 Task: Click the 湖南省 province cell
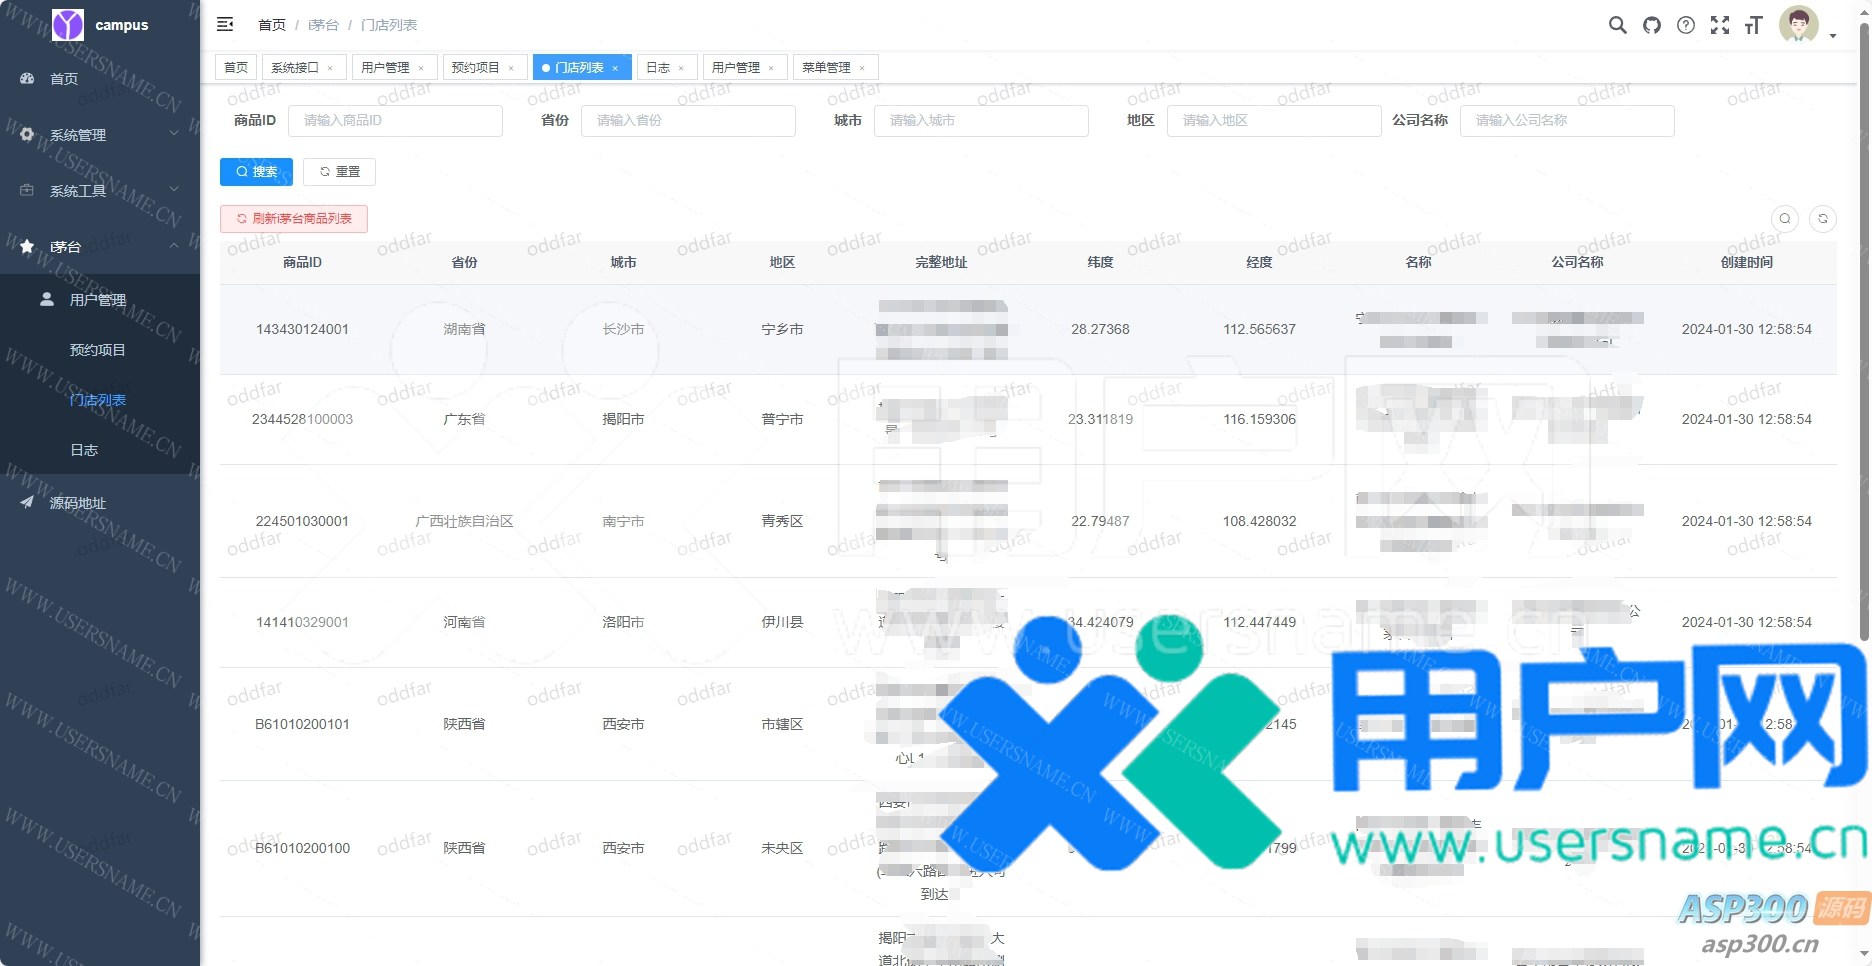point(464,329)
